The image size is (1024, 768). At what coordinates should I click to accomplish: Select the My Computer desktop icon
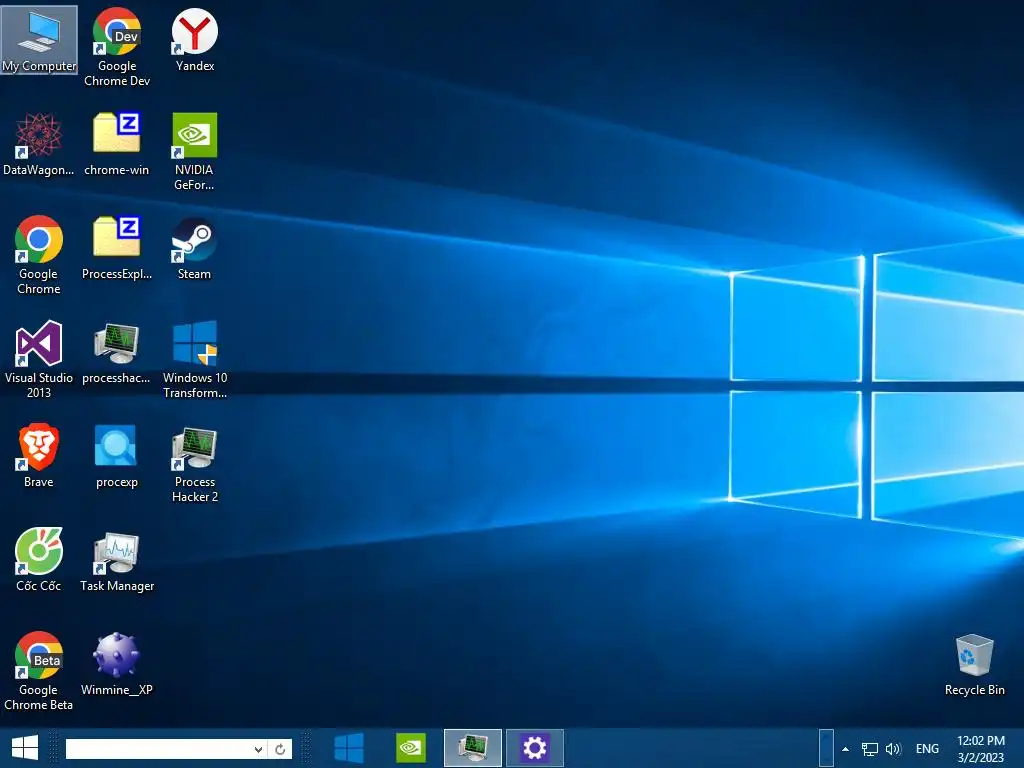pyautogui.click(x=39, y=40)
